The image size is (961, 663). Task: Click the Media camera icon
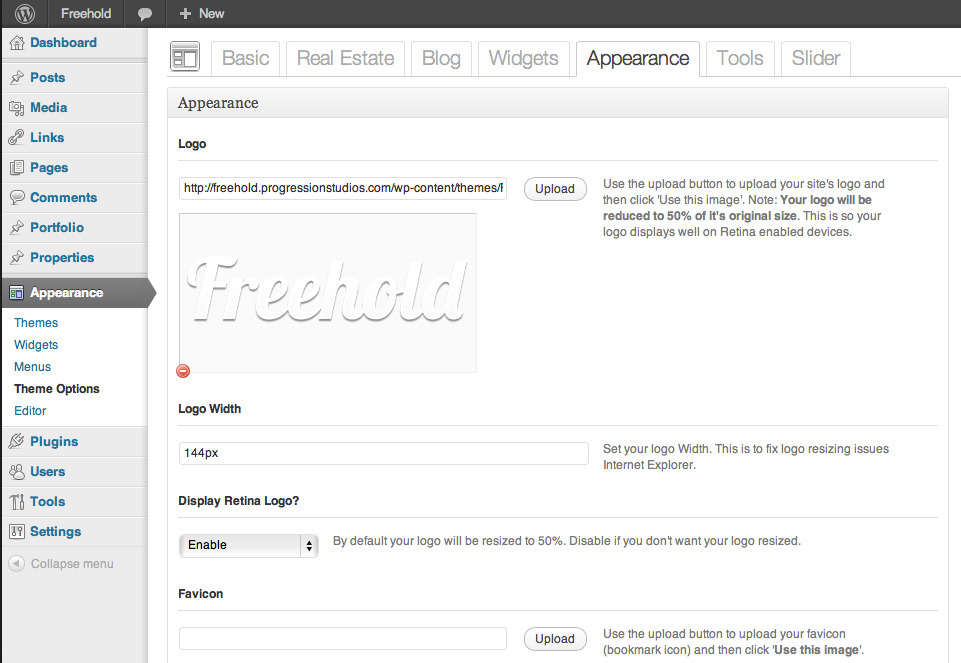pos(17,108)
